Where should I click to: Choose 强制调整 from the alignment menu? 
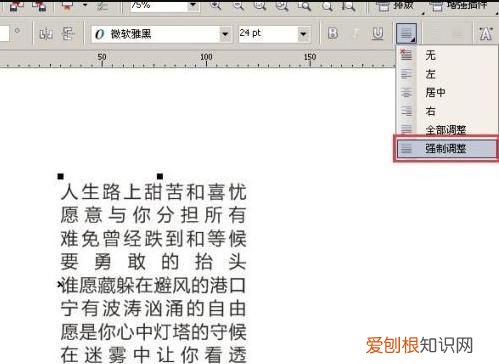(x=446, y=149)
